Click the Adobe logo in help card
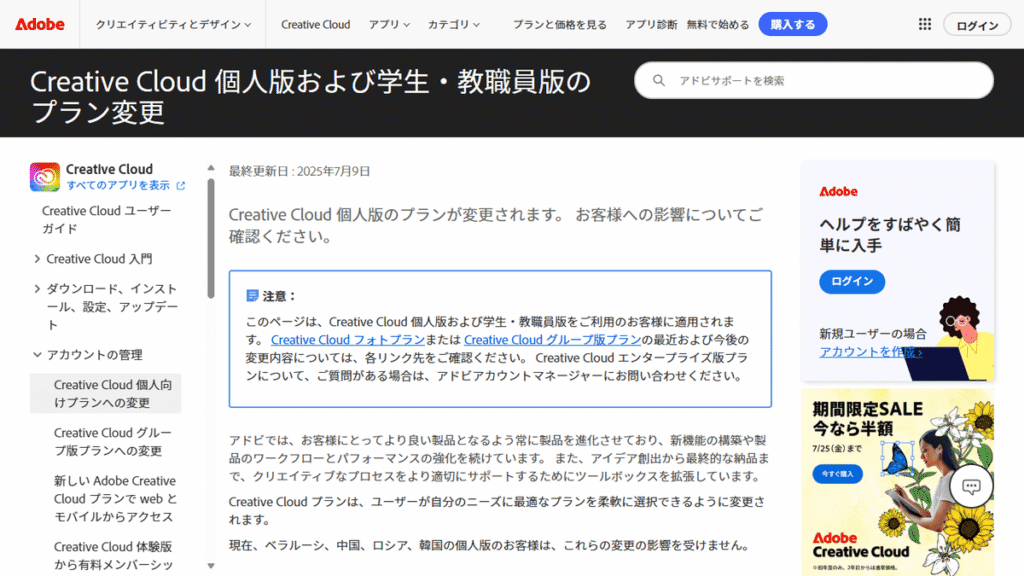 [x=838, y=191]
